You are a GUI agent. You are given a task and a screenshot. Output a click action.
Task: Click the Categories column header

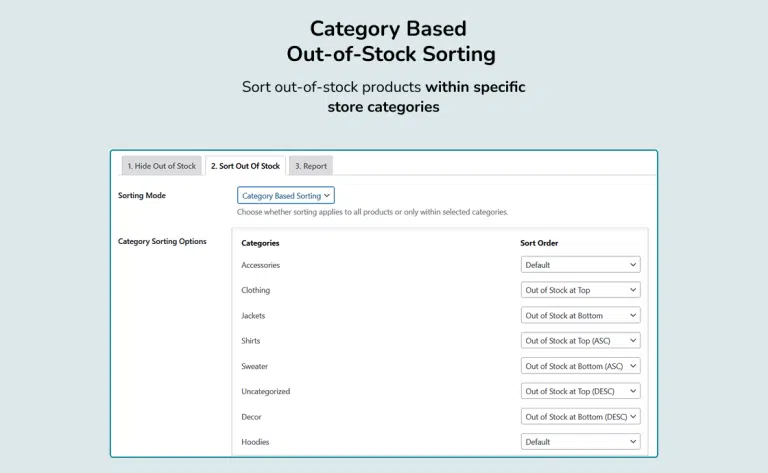260,243
